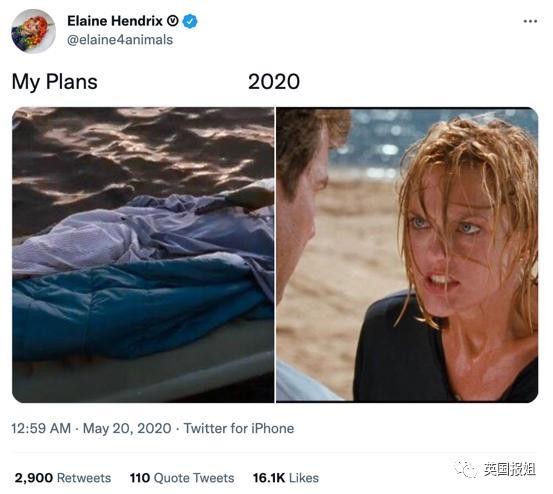Open Elaine Hendrix's profile avatar
This screenshot has width=553, height=494.
click(34, 31)
